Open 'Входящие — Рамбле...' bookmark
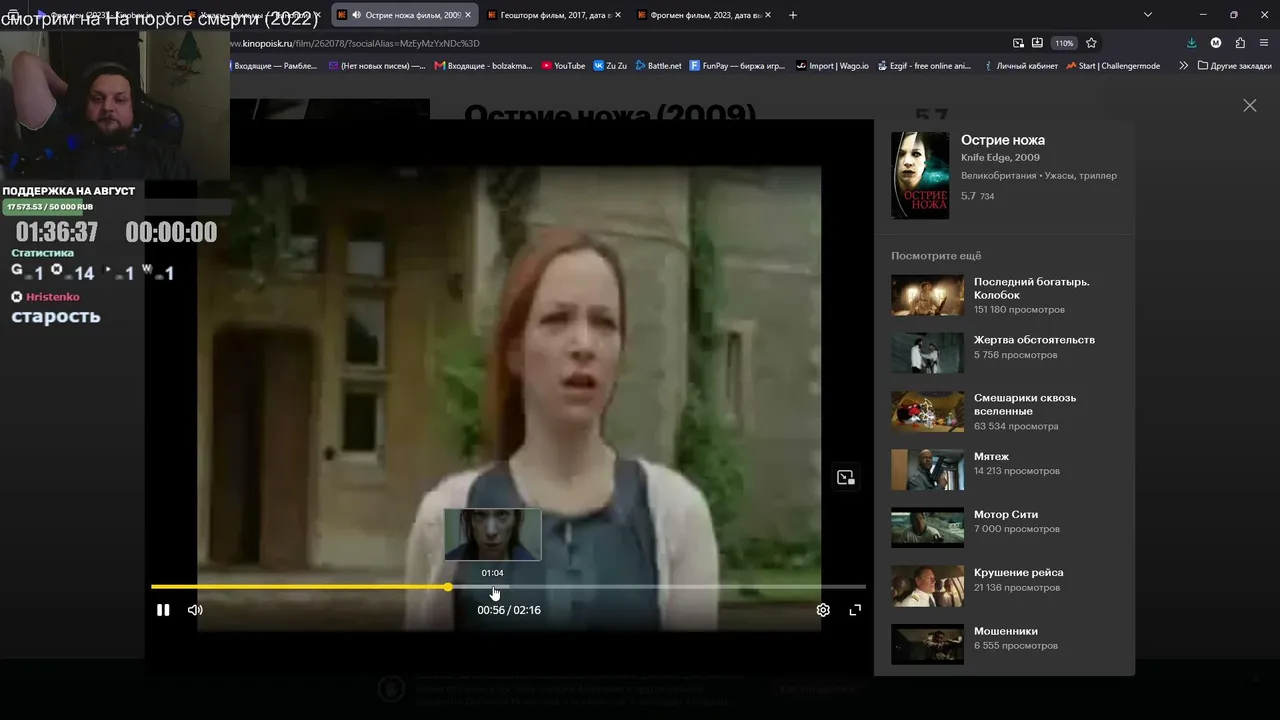This screenshot has width=1280, height=720. pyautogui.click(x=274, y=66)
